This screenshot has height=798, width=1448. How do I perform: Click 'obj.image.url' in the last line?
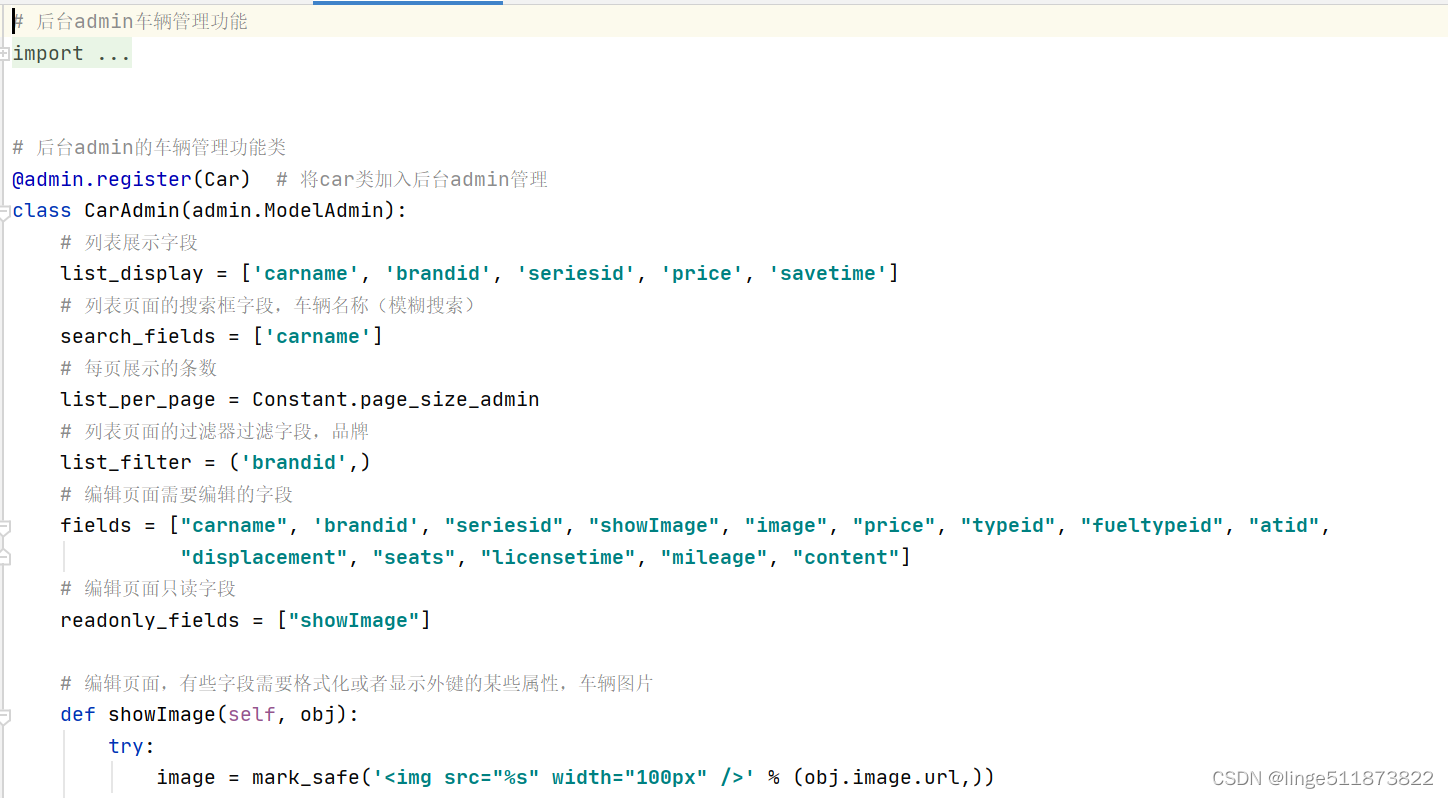[882, 778]
